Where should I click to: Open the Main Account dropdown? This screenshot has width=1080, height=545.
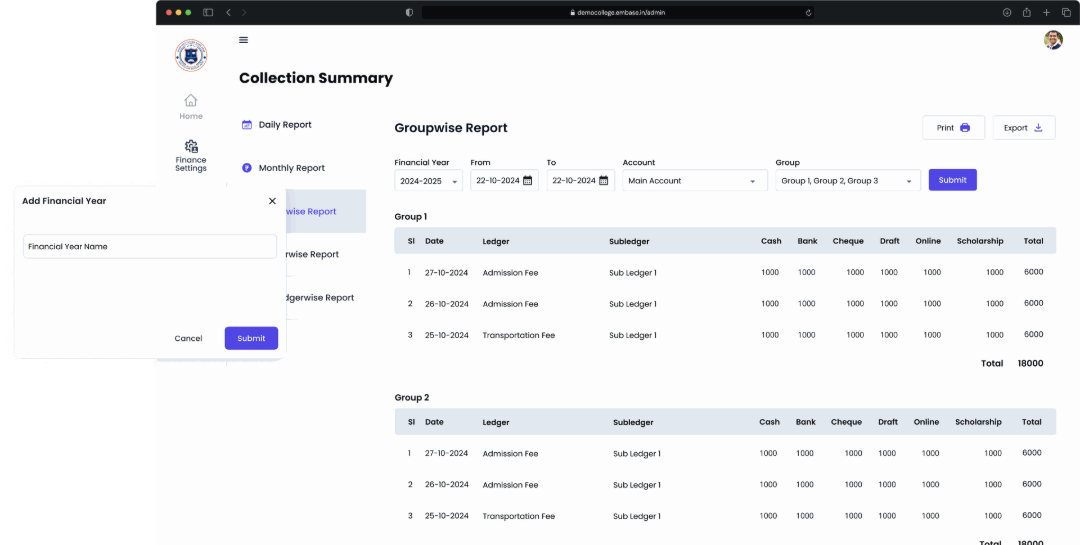coord(695,181)
